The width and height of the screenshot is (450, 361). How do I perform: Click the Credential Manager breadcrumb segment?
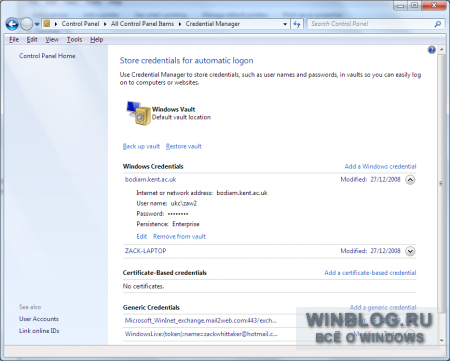213,24
